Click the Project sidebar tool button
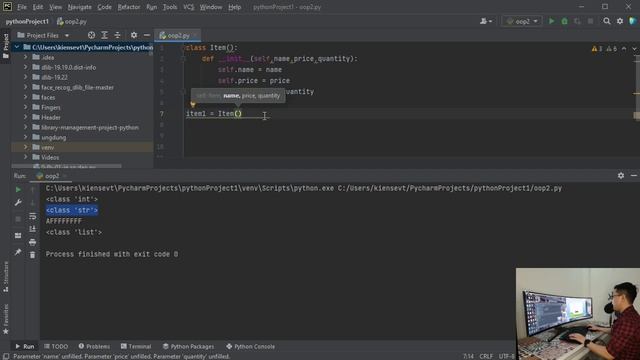This screenshot has width=640, height=360. (x=6, y=46)
